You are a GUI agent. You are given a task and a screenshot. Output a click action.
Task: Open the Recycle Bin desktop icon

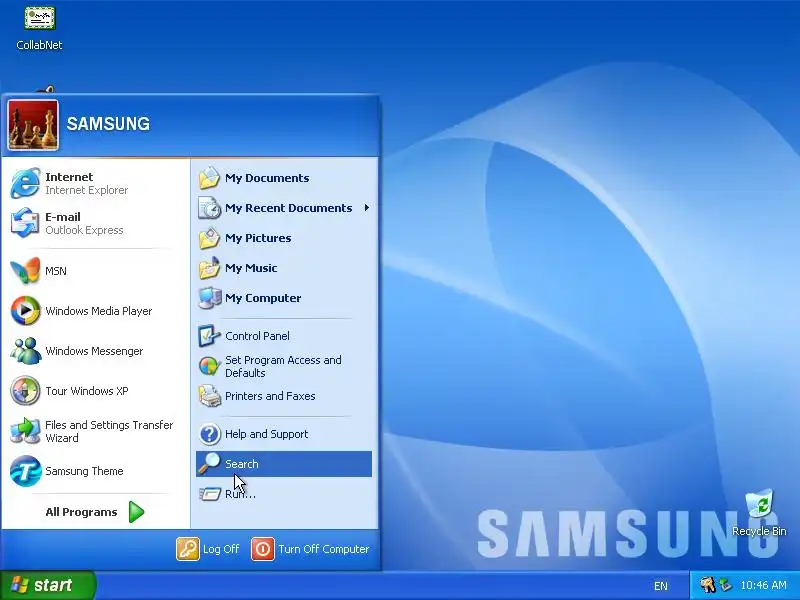click(759, 504)
